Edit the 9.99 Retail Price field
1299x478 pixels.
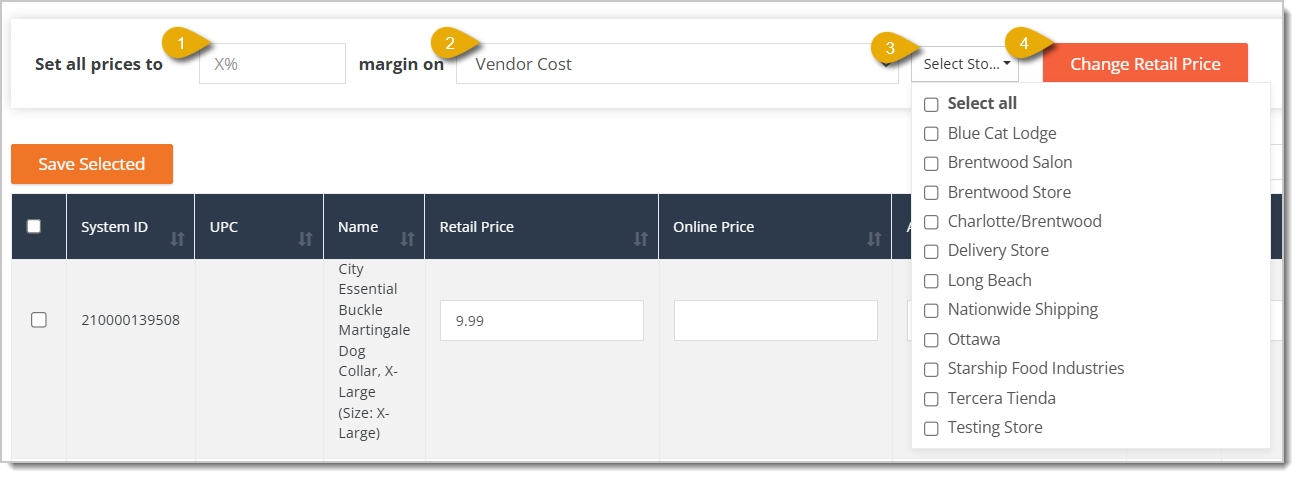click(x=542, y=320)
